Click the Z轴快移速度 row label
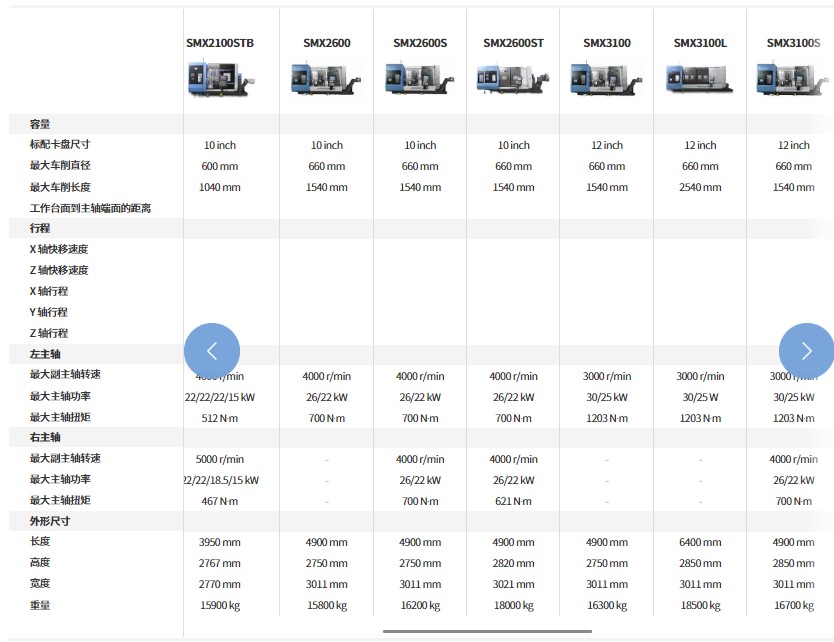Image resolution: width=834 pixels, height=642 pixels. coord(59,270)
